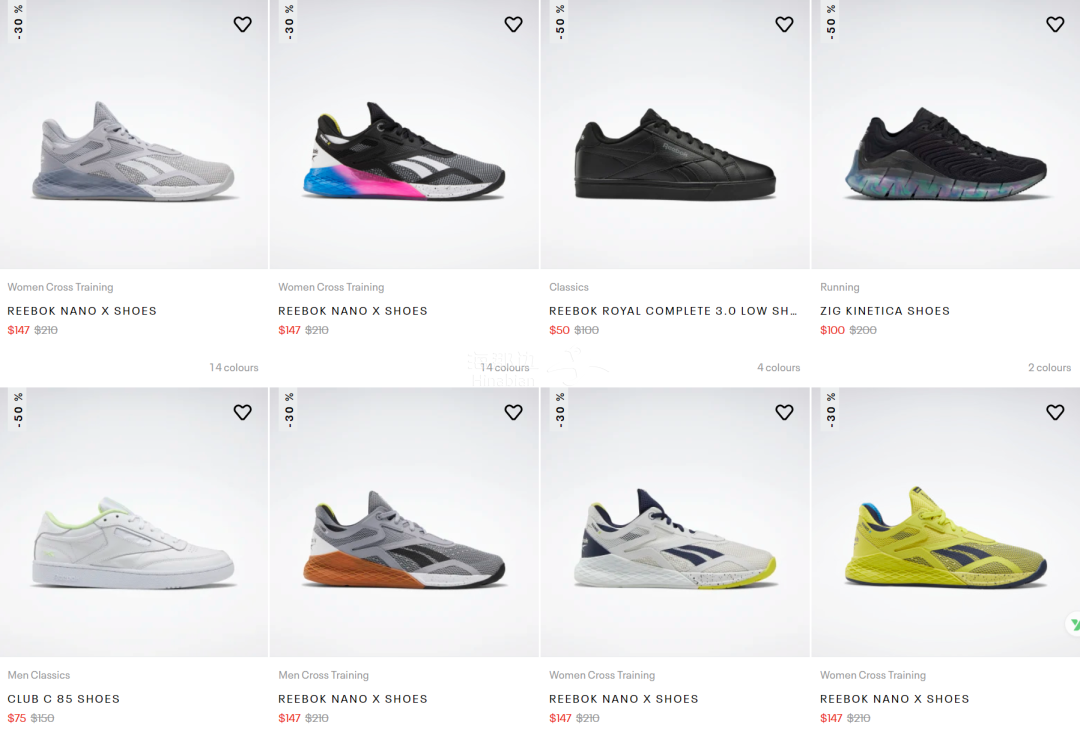Click 14 colours under the all-grey Nano X
This screenshot has height=734, width=1080.
point(233,368)
